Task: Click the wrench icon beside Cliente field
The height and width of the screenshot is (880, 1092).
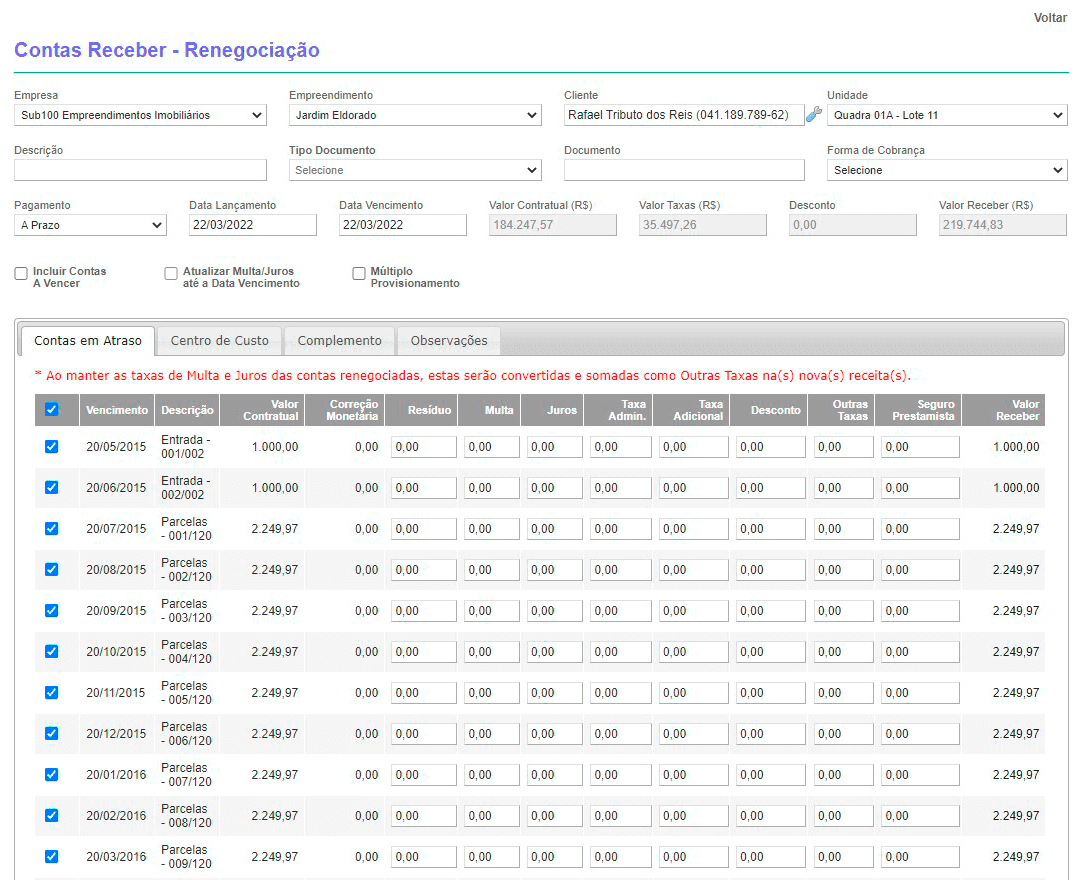Action: [814, 115]
